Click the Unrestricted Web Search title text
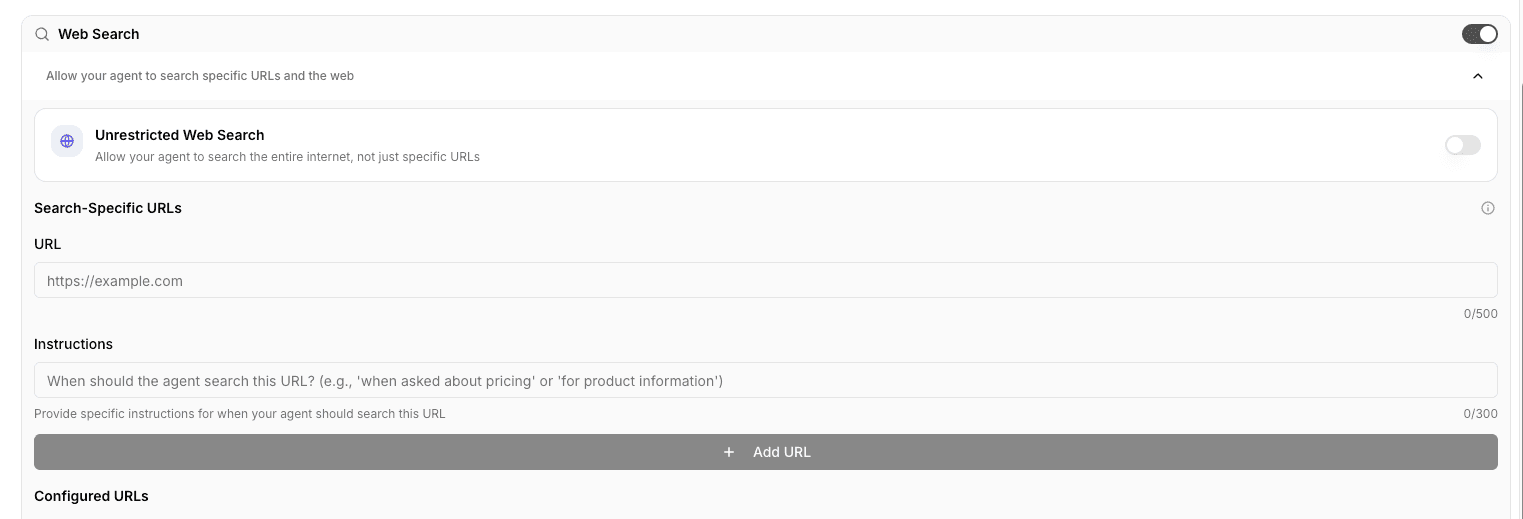1523x519 pixels. [180, 135]
